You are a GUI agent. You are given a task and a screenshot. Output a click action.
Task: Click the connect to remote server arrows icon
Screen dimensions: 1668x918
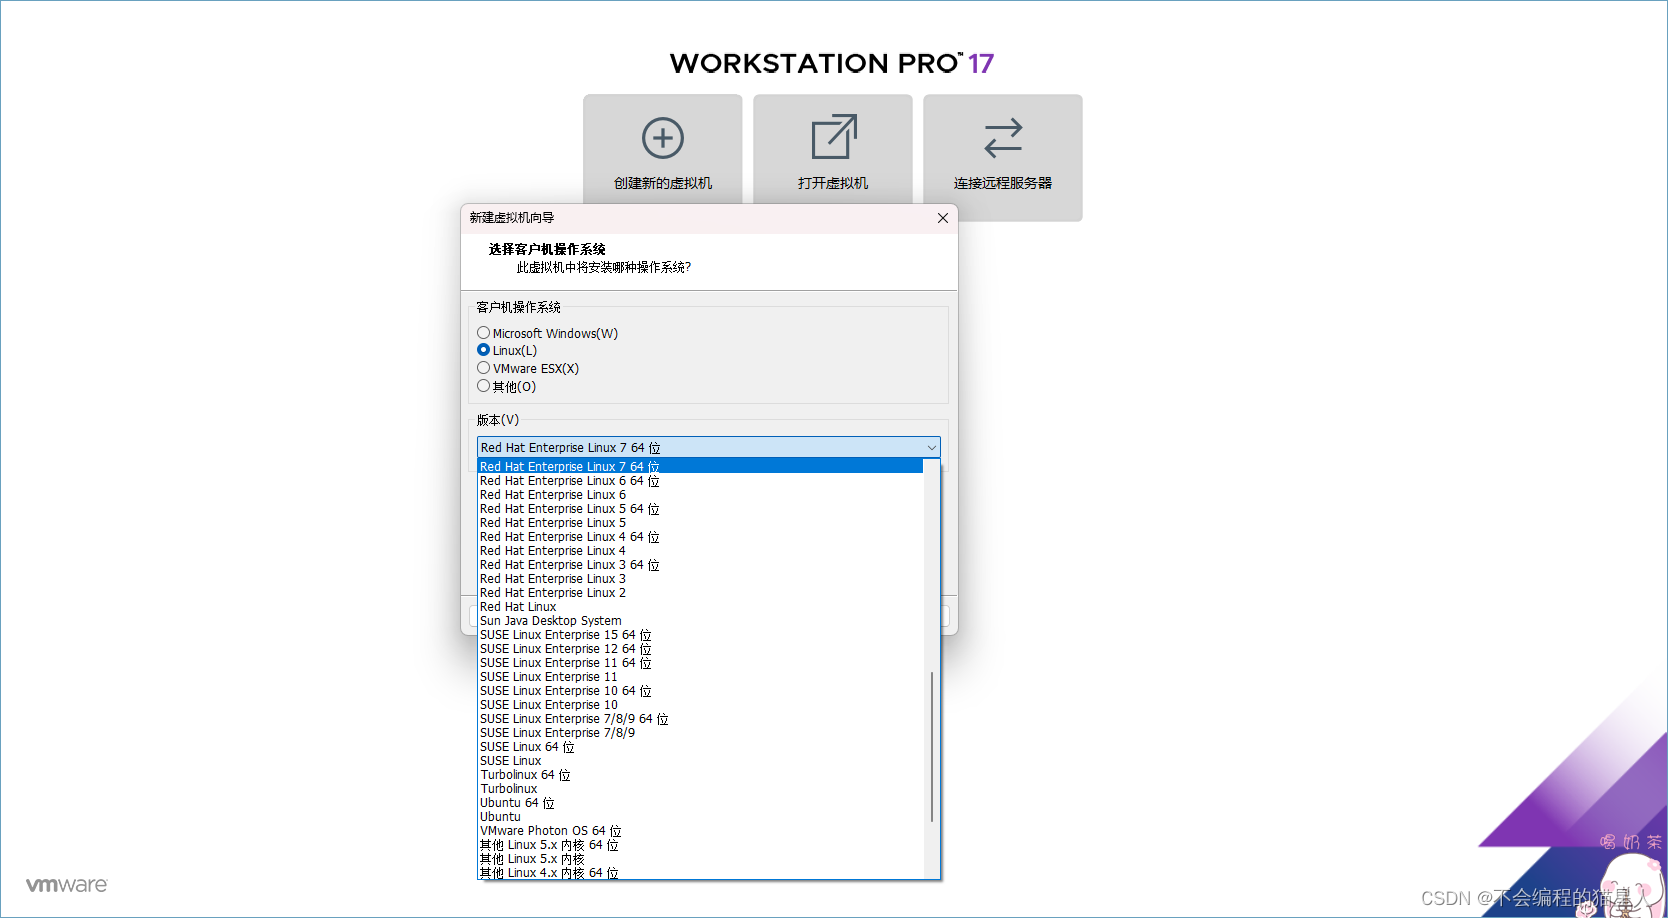point(1003,138)
